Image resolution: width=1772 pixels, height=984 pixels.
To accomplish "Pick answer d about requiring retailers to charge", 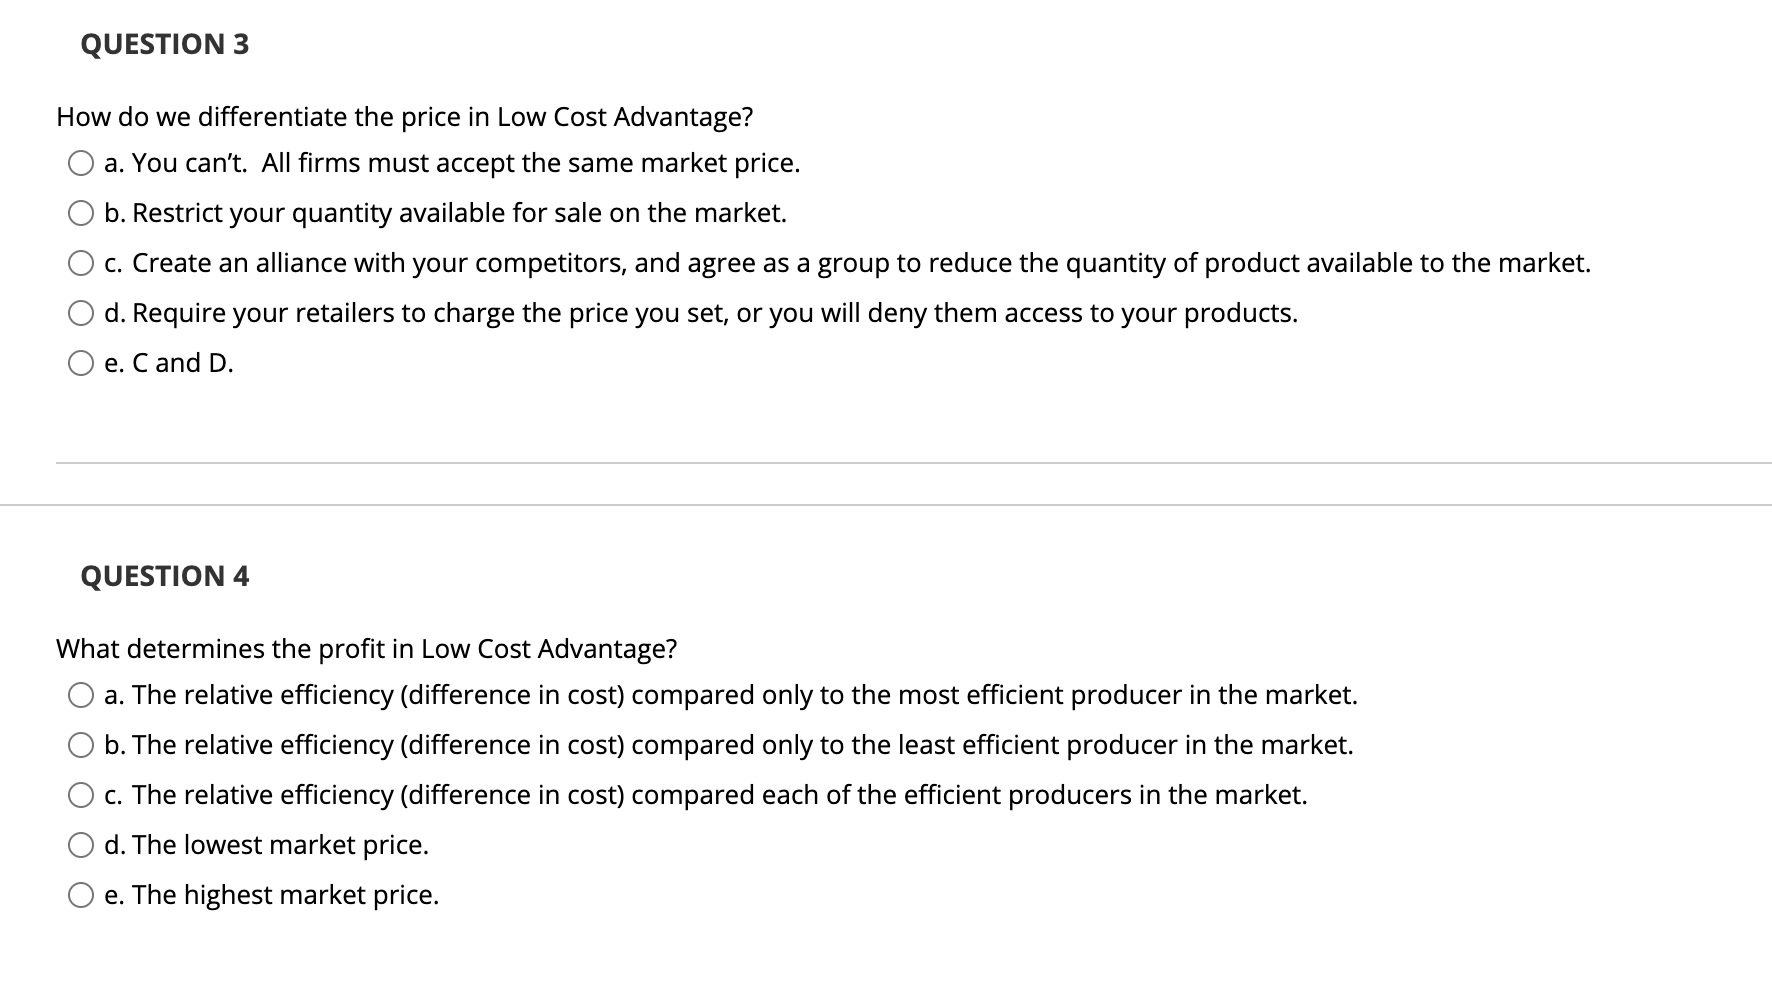I will pos(82,312).
